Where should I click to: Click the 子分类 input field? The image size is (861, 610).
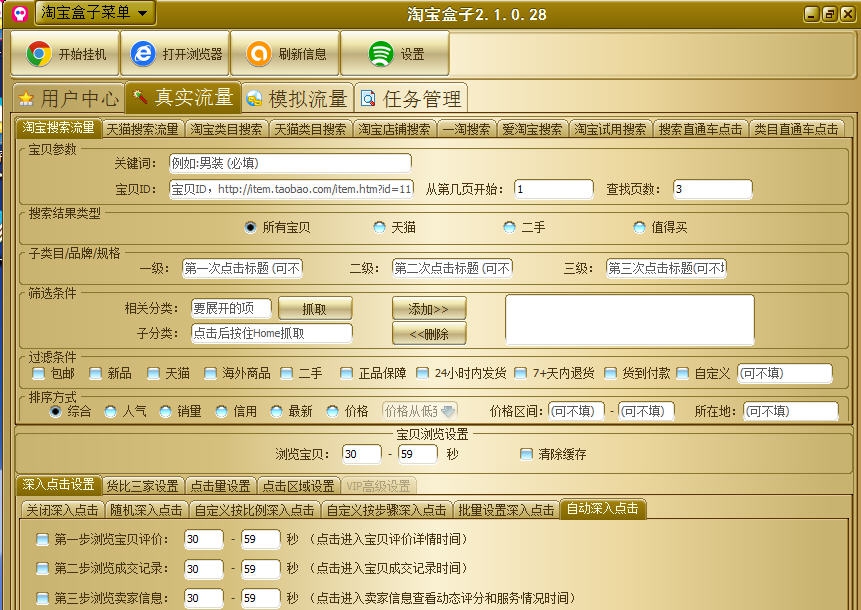[x=272, y=333]
